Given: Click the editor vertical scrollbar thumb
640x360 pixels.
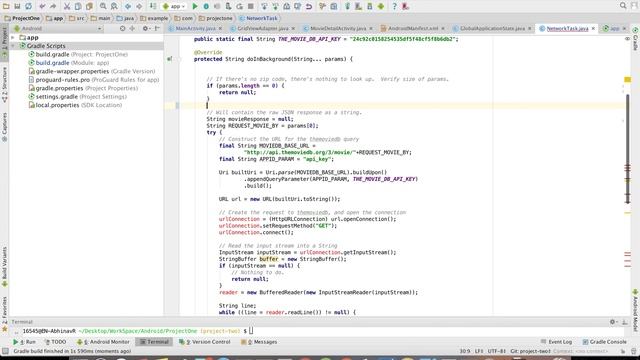Looking at the screenshot, I should tap(628, 149).
